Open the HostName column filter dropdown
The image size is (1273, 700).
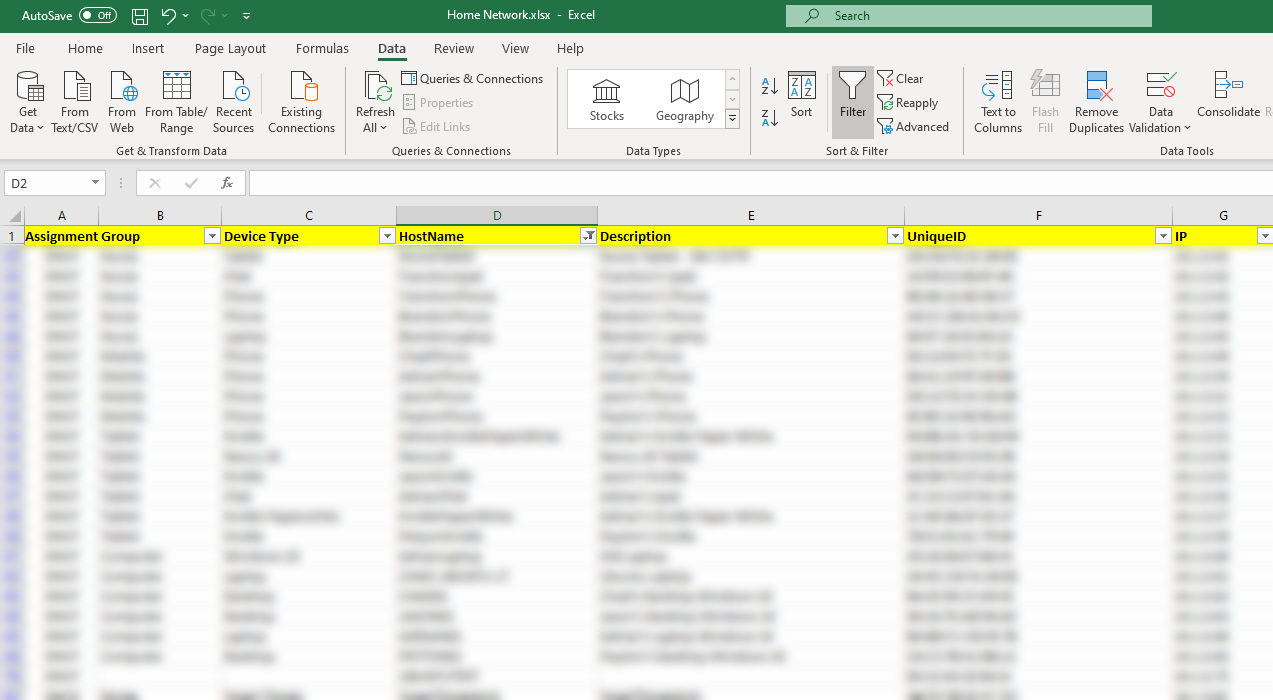pyautogui.click(x=589, y=236)
